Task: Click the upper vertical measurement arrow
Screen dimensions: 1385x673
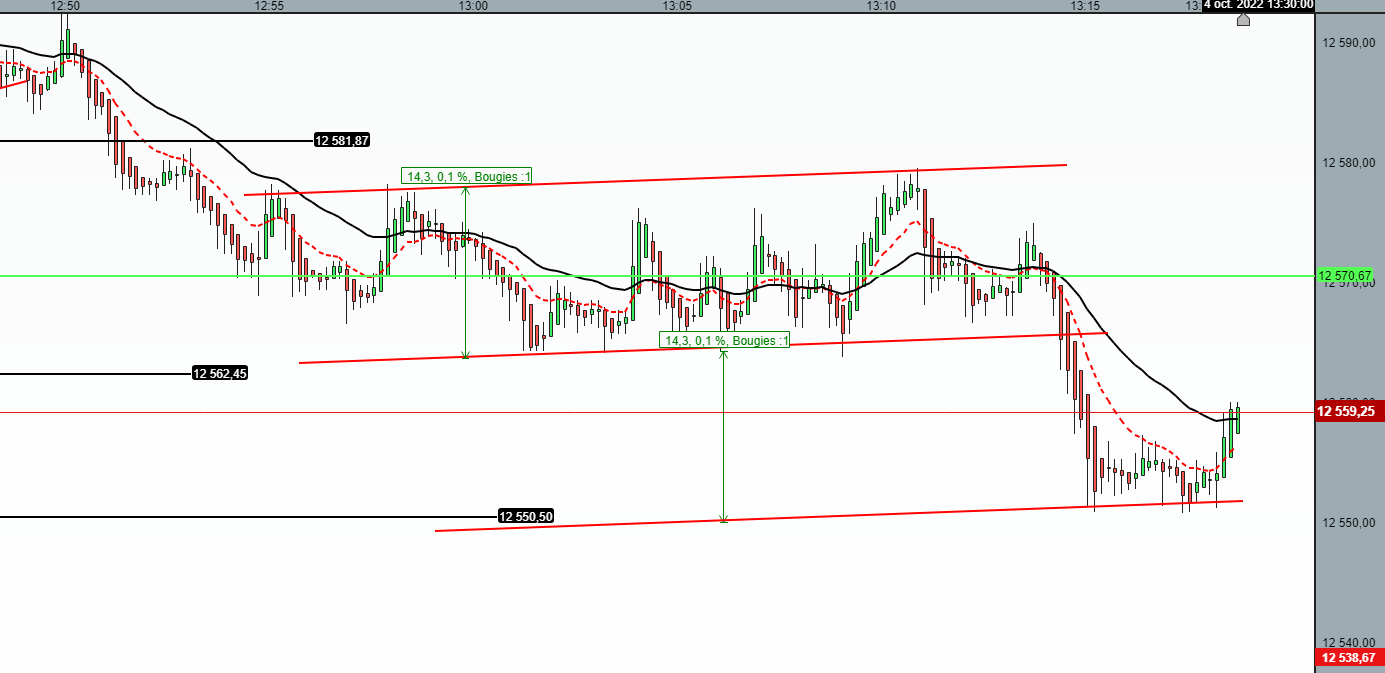Action: [x=465, y=272]
